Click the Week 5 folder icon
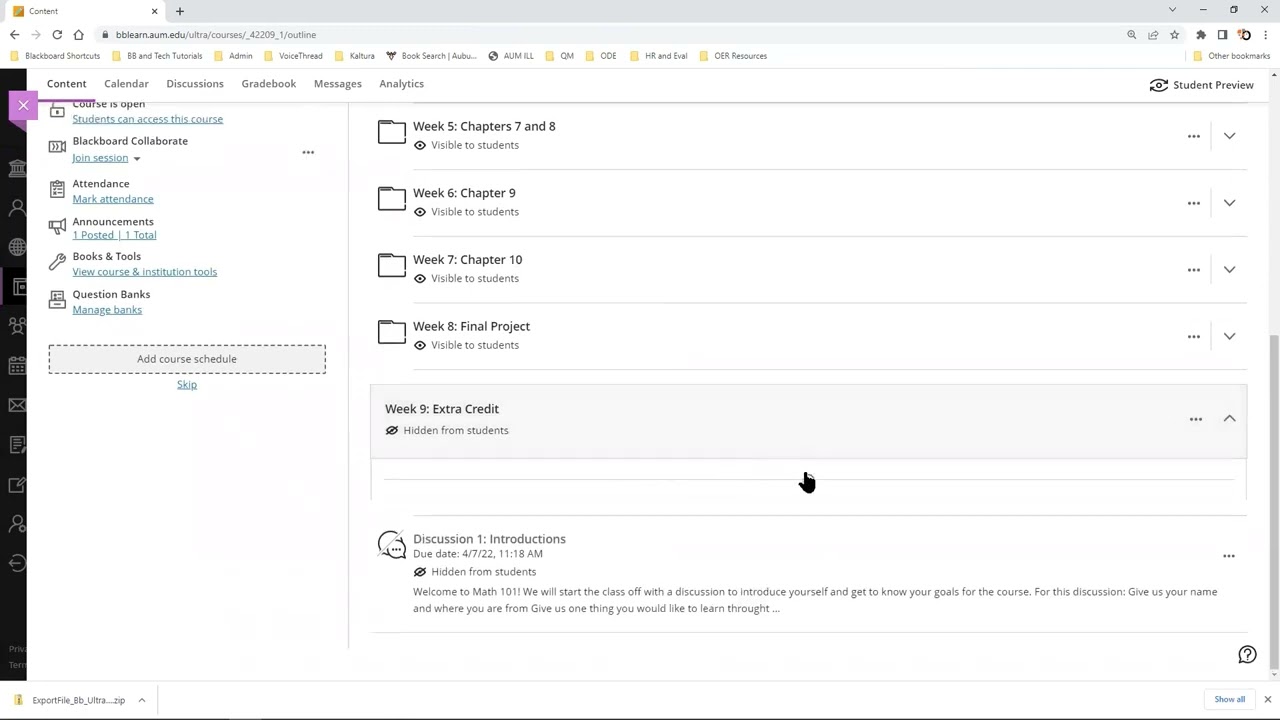The height and width of the screenshot is (720, 1280). point(392,132)
